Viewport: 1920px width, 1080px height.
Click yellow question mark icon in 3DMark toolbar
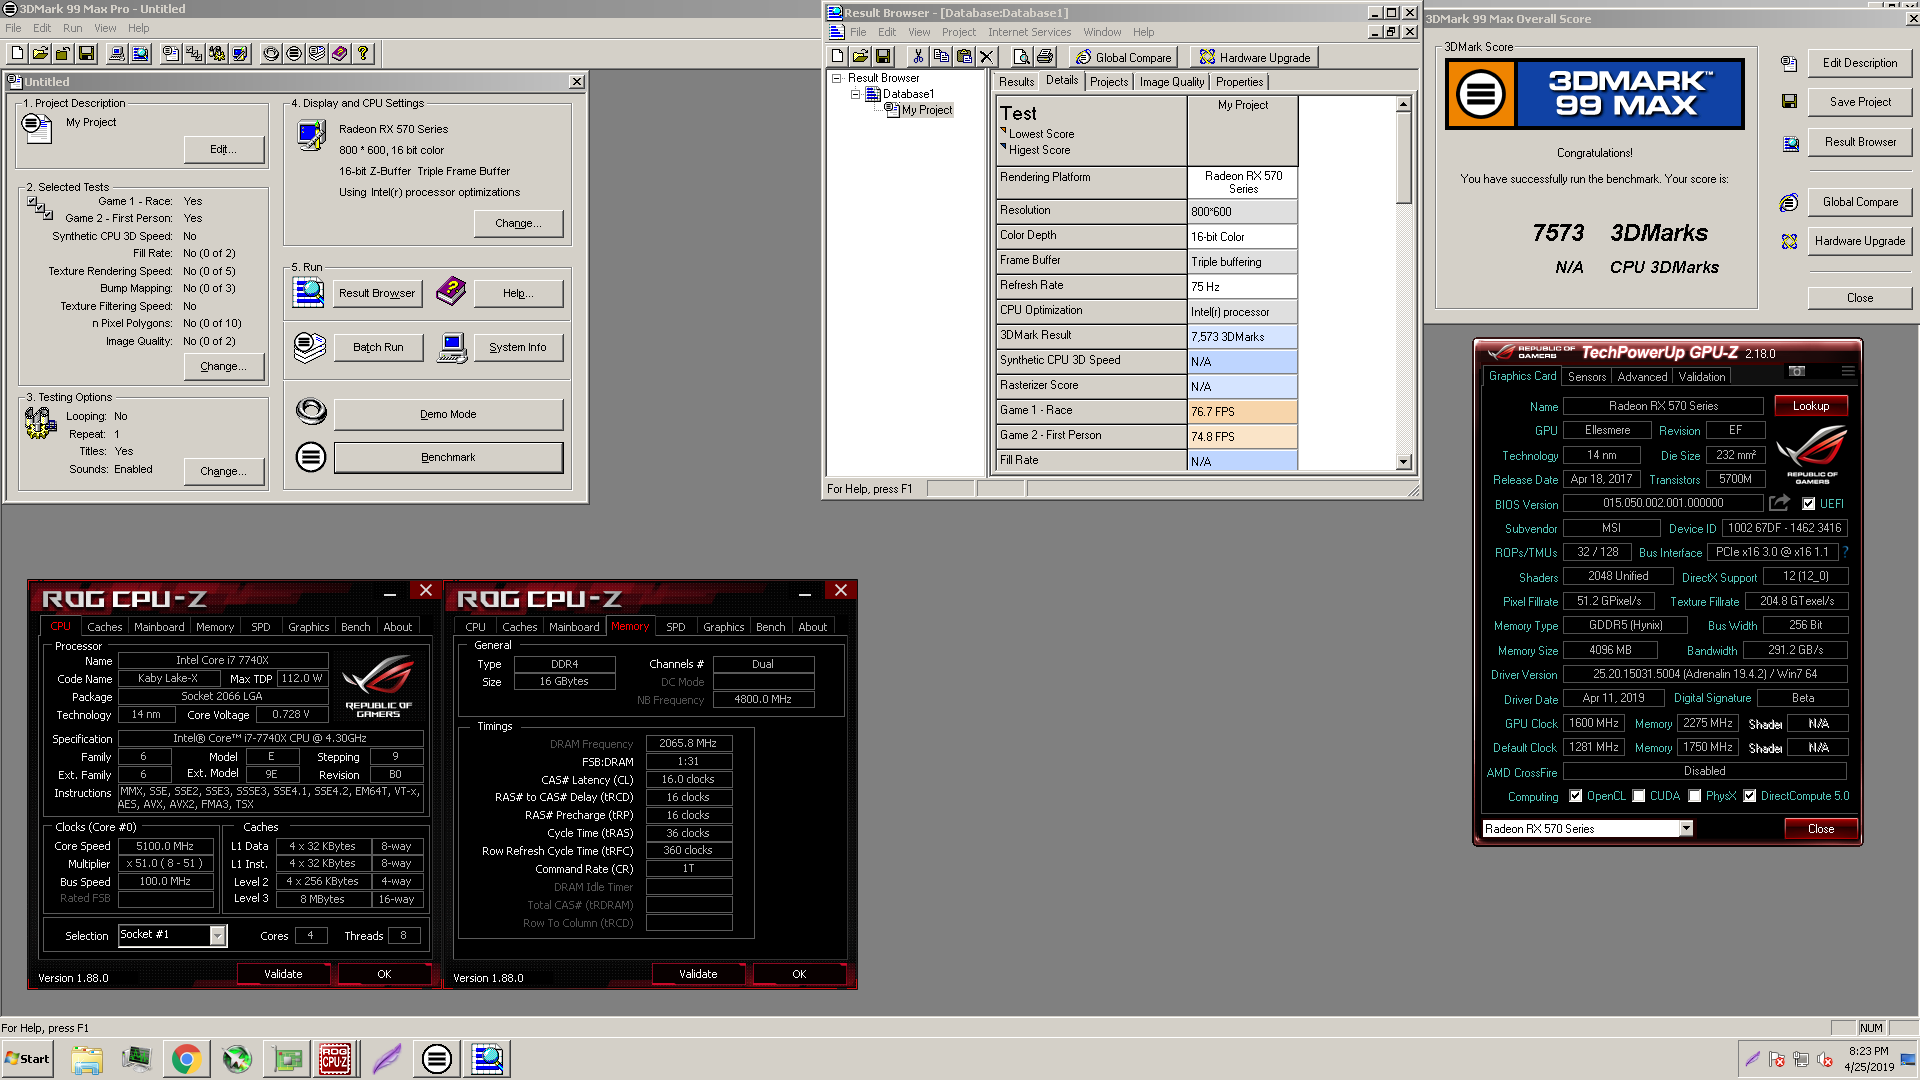[x=363, y=54]
